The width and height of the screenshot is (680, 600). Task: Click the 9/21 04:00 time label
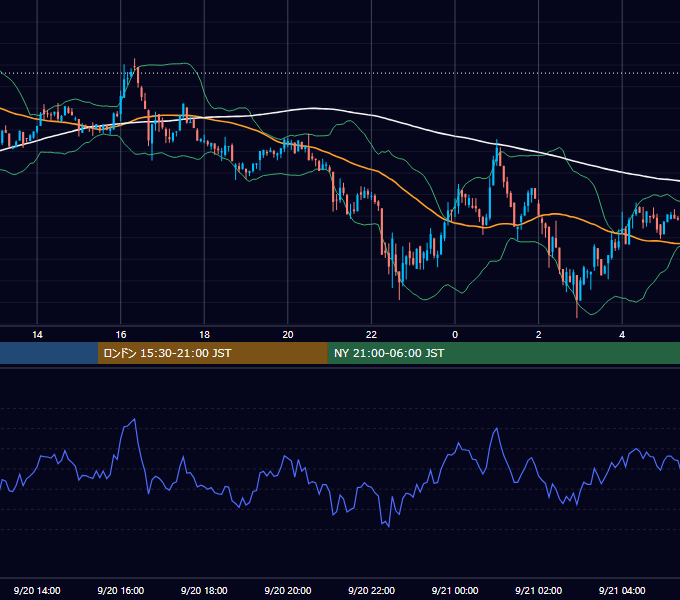(622, 590)
